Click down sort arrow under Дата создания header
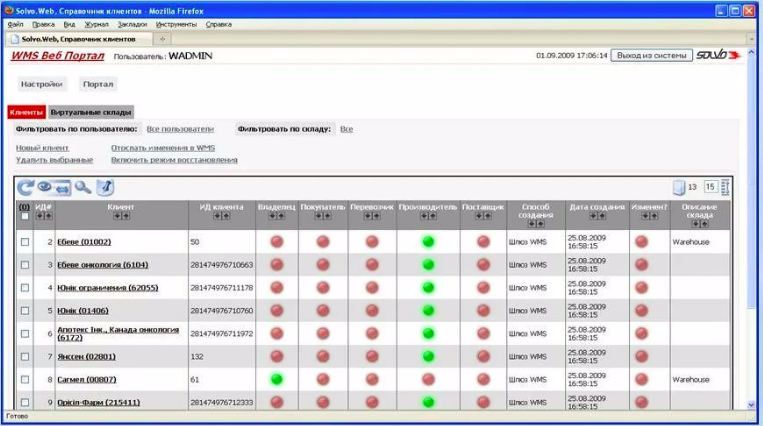The image size is (763, 426). click(x=593, y=216)
